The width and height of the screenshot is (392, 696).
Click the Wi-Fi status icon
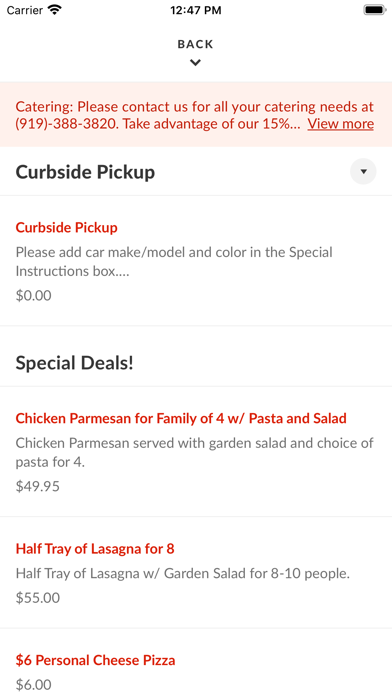point(55,10)
